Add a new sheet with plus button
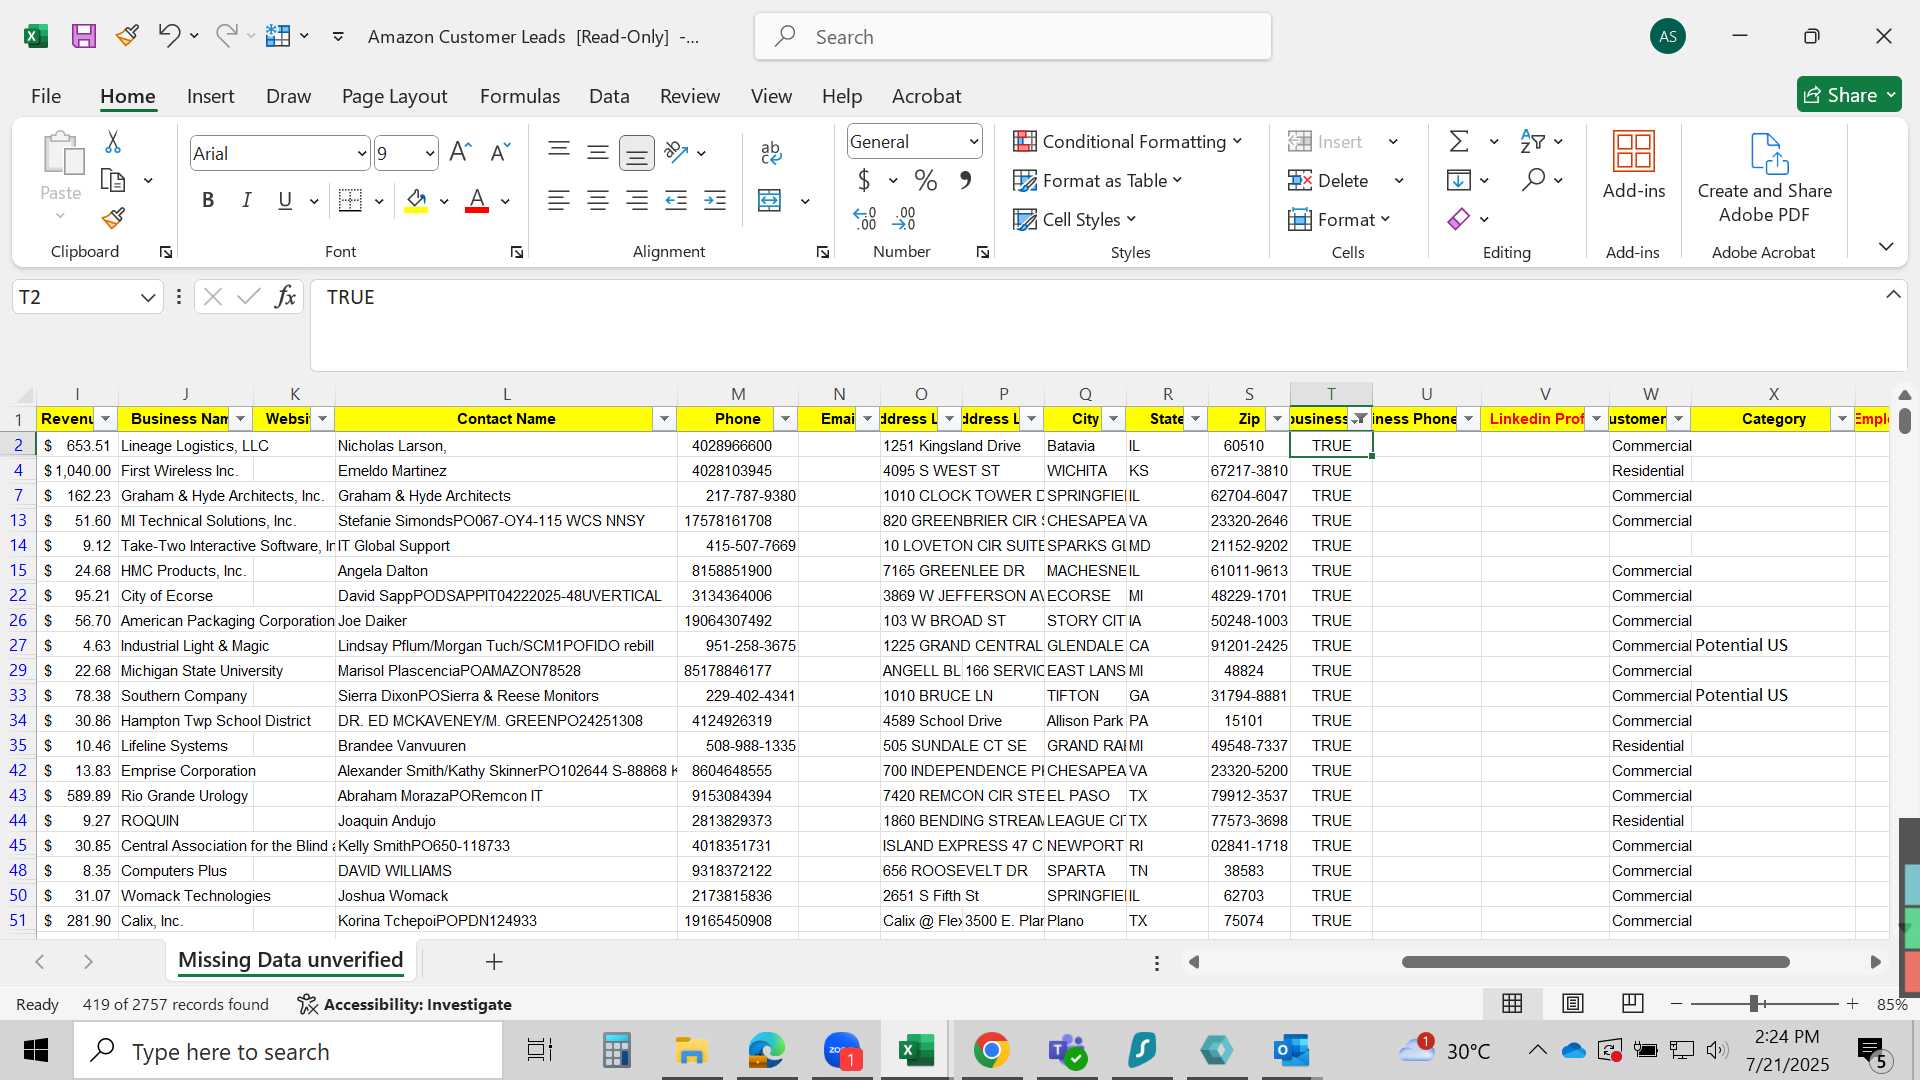This screenshot has height=1080, width=1920. coord(494,961)
